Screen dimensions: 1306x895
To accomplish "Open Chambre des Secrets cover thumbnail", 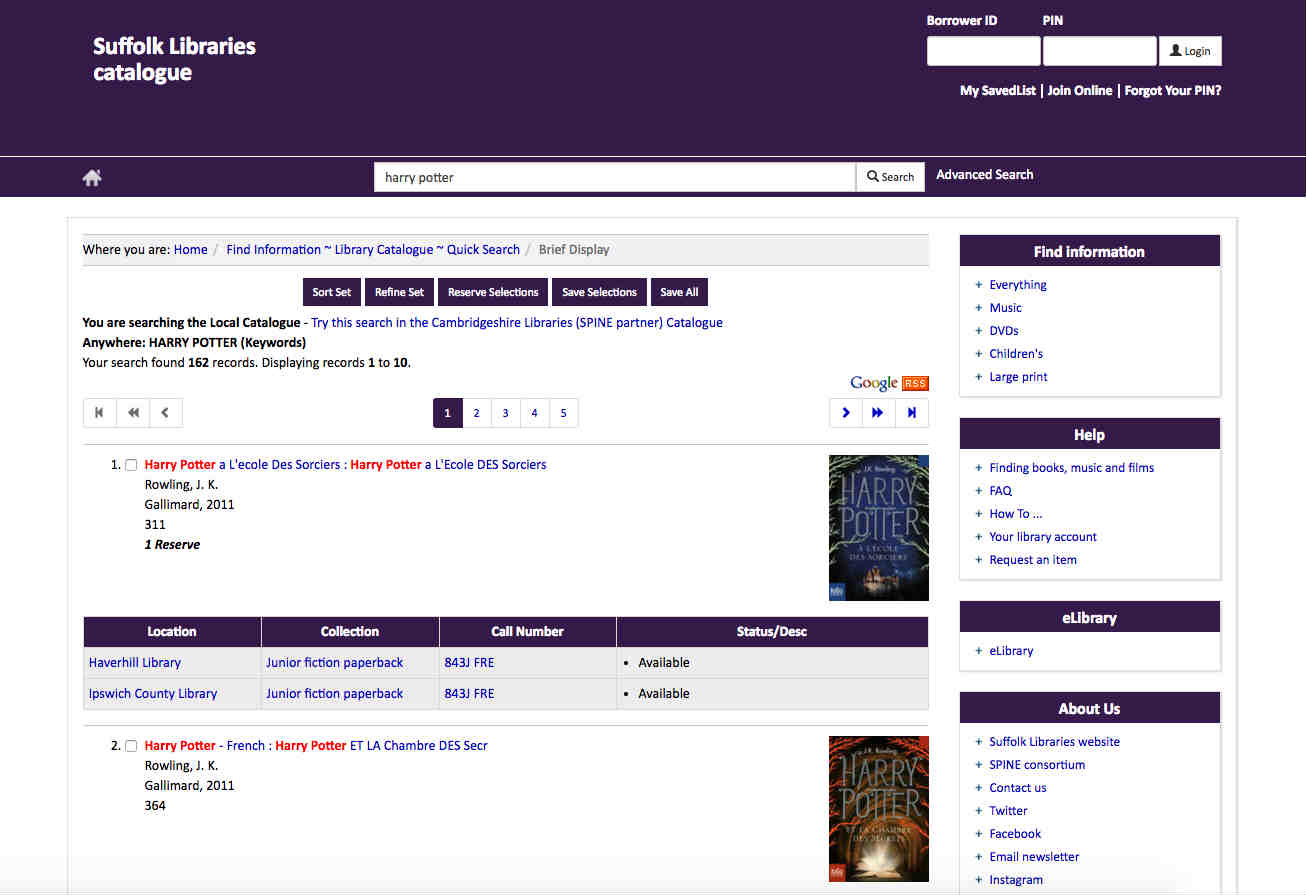I will tap(879, 809).
